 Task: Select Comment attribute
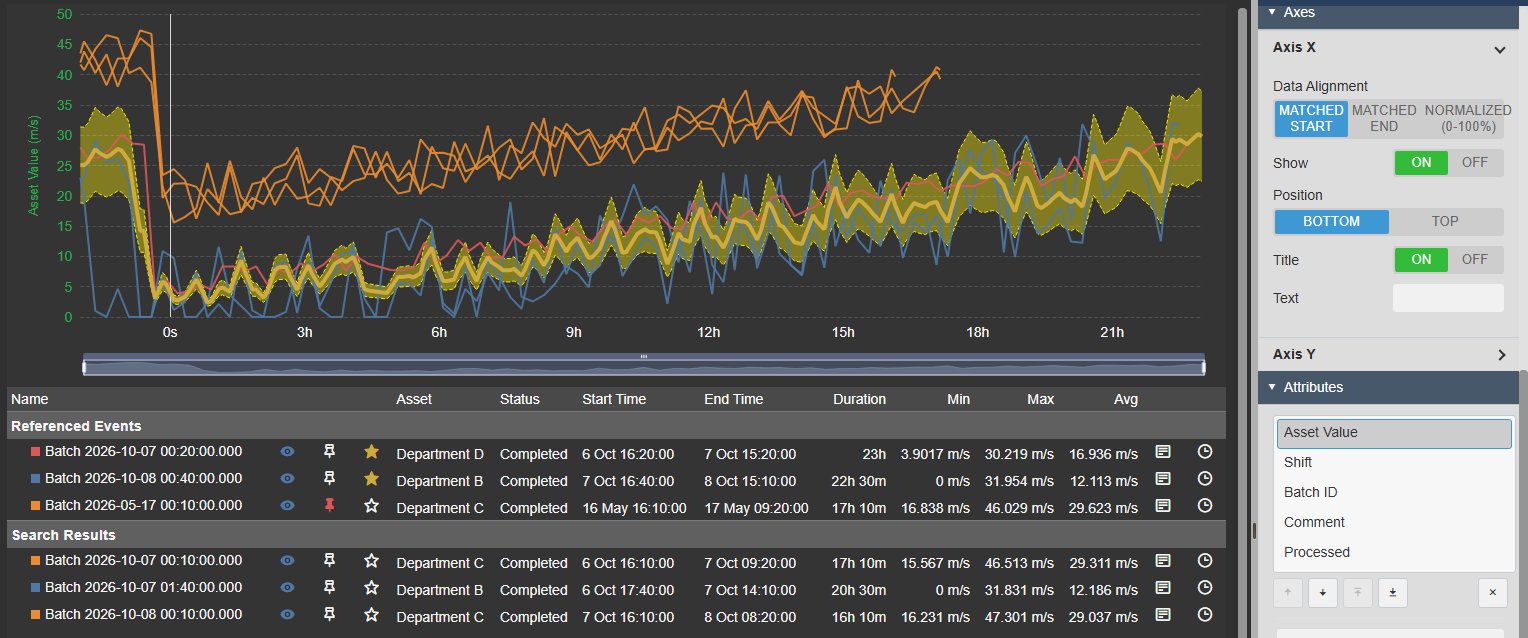click(x=1393, y=522)
